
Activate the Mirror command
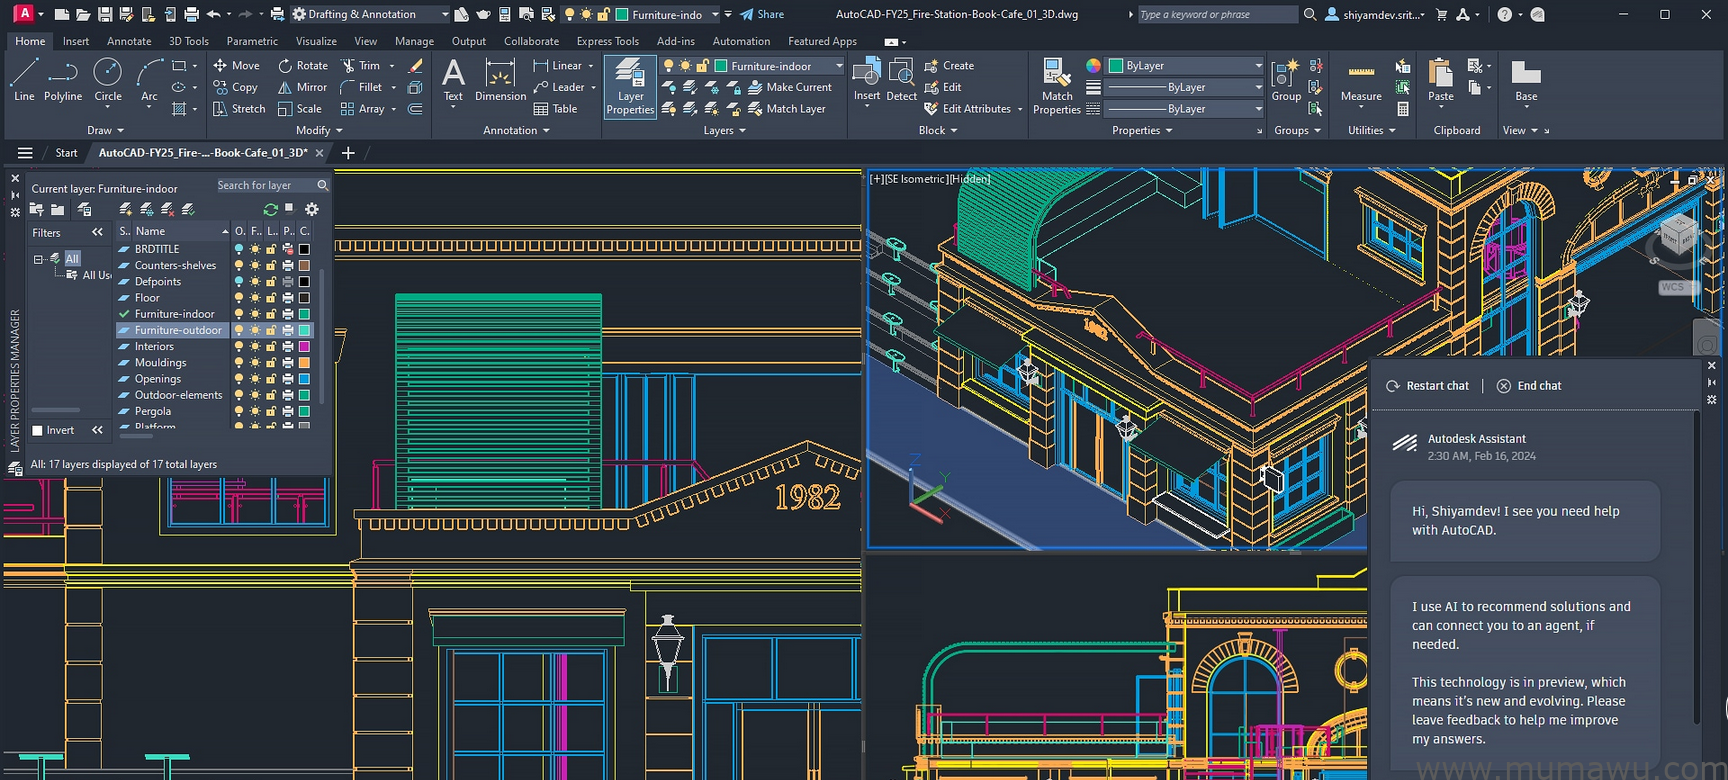point(302,87)
